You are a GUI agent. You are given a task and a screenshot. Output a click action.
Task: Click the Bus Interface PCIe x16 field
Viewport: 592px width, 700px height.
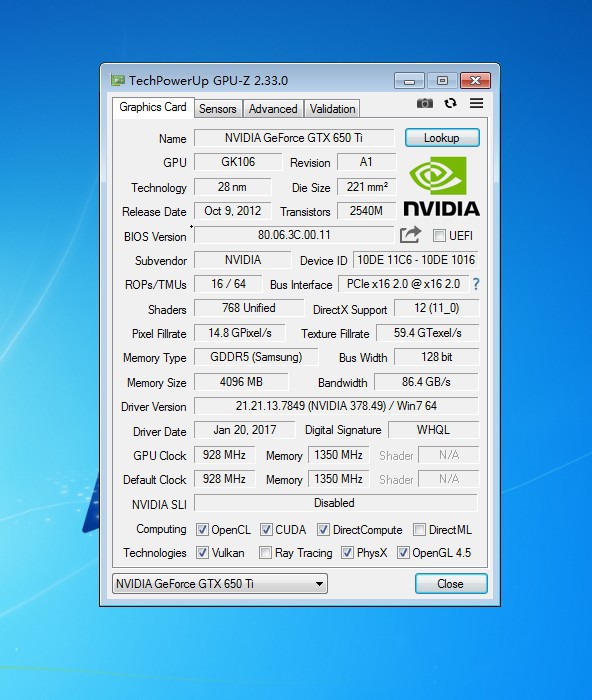403,284
